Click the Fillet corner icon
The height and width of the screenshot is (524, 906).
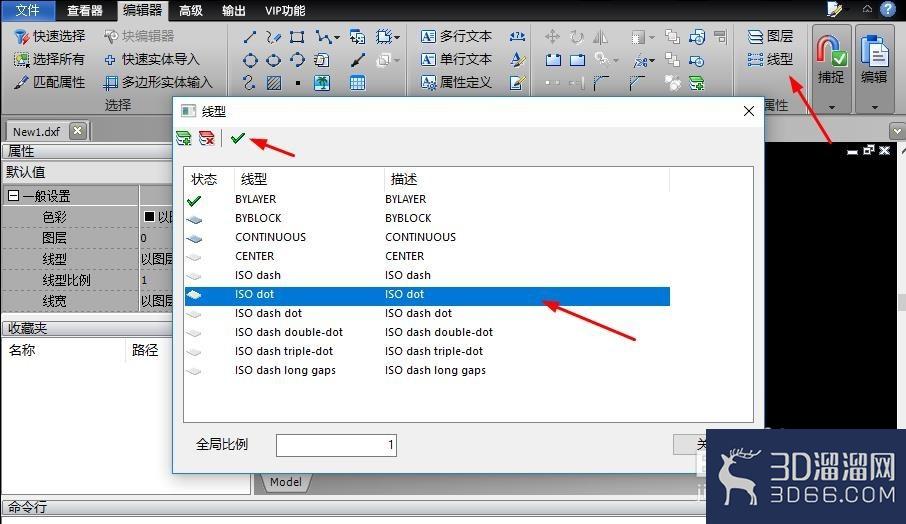point(601,83)
